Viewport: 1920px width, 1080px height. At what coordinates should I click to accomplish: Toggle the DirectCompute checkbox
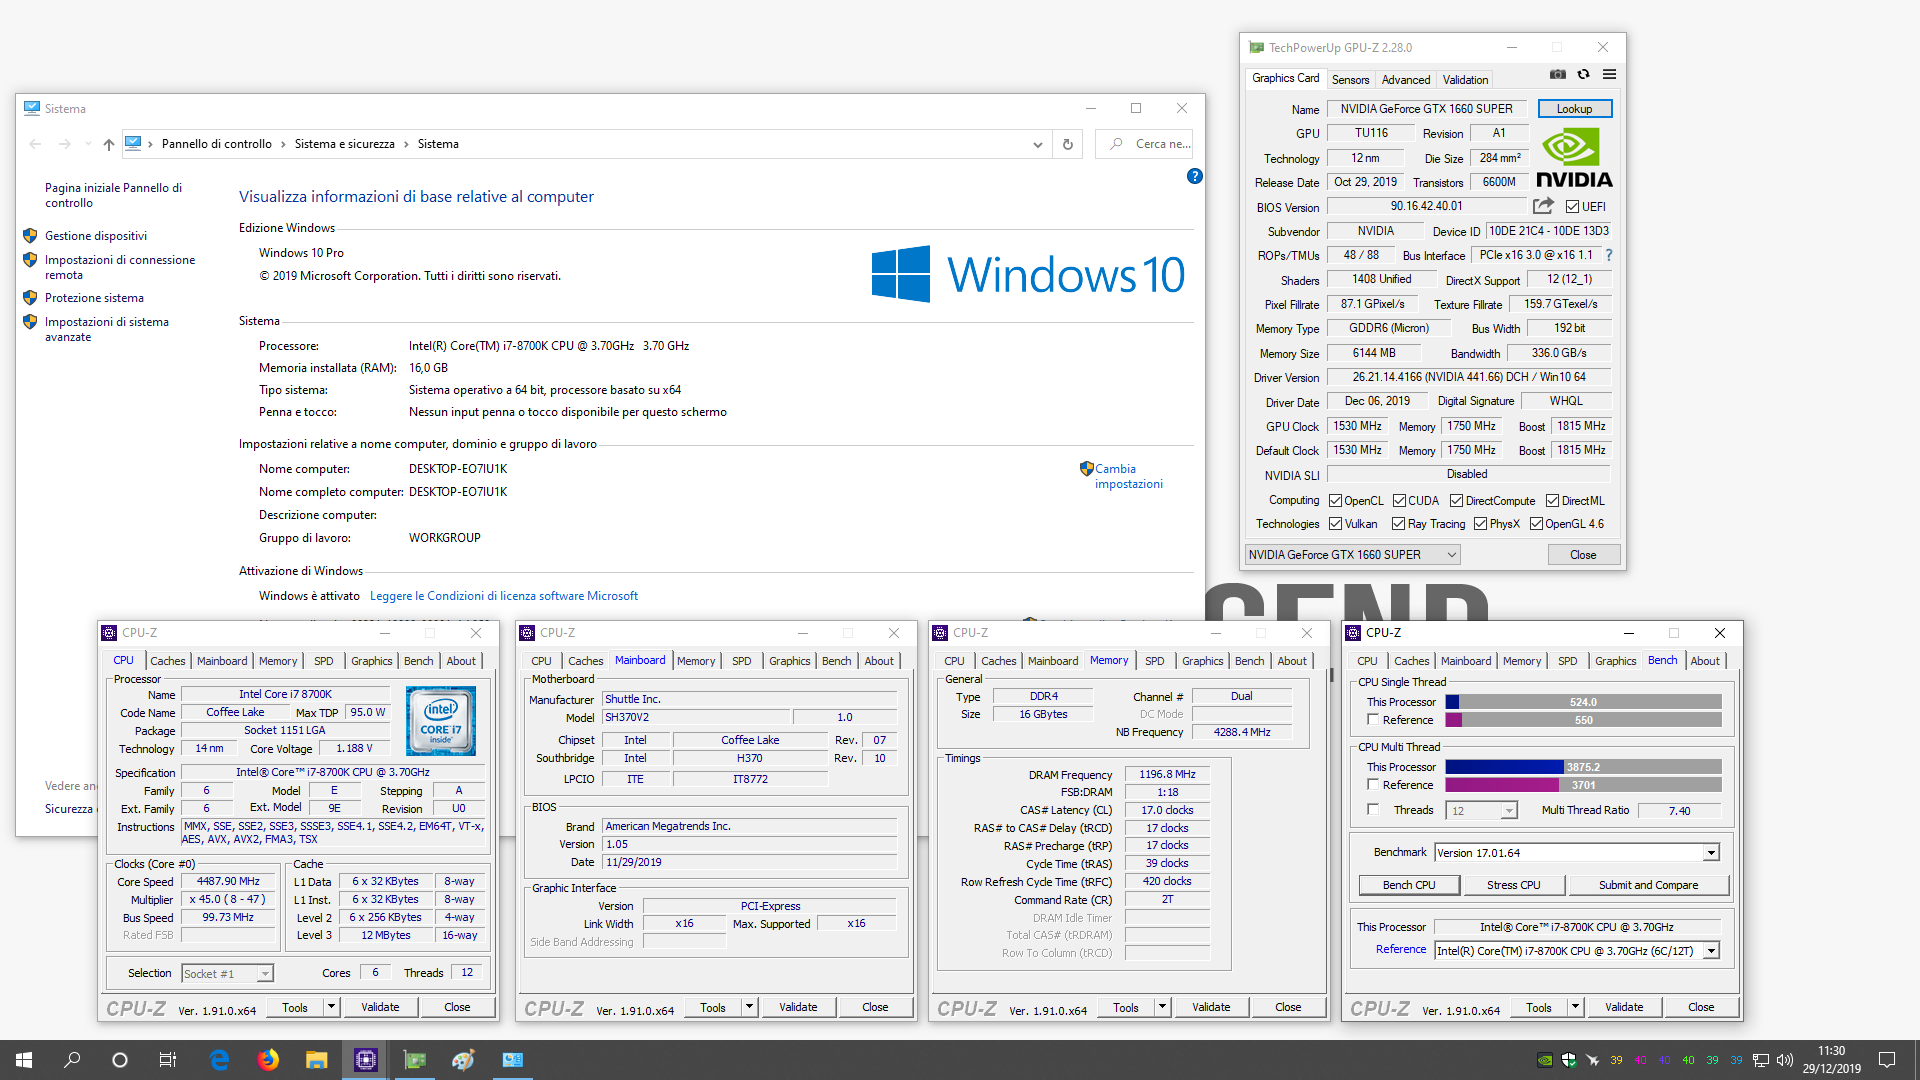[1457, 501]
